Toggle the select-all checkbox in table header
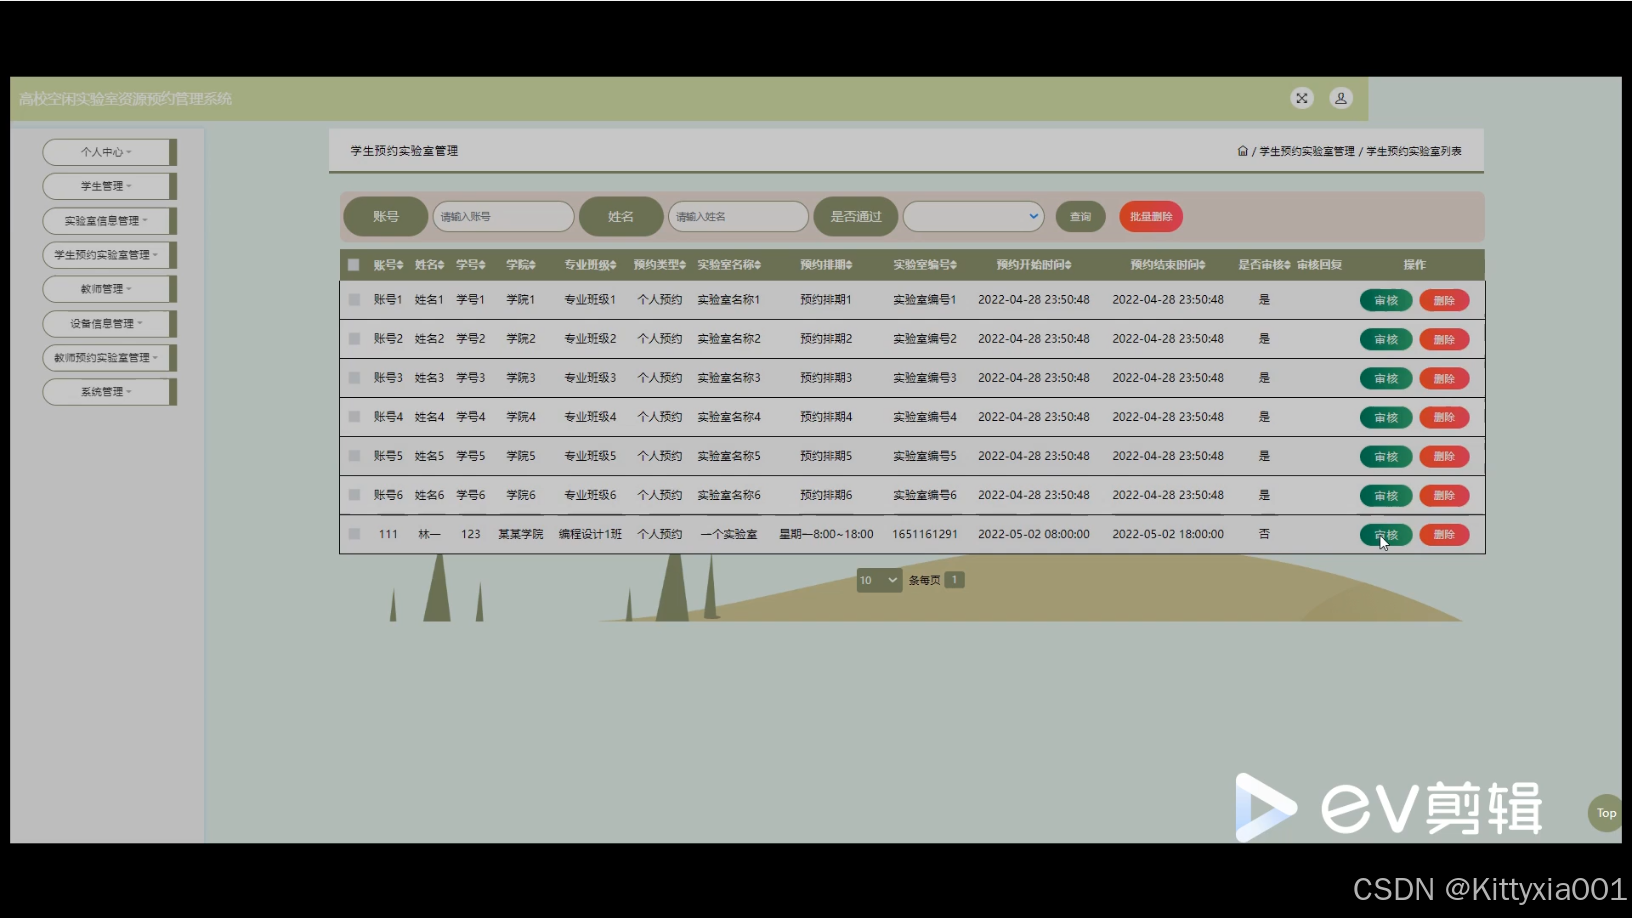This screenshot has height=918, width=1632. click(x=353, y=265)
